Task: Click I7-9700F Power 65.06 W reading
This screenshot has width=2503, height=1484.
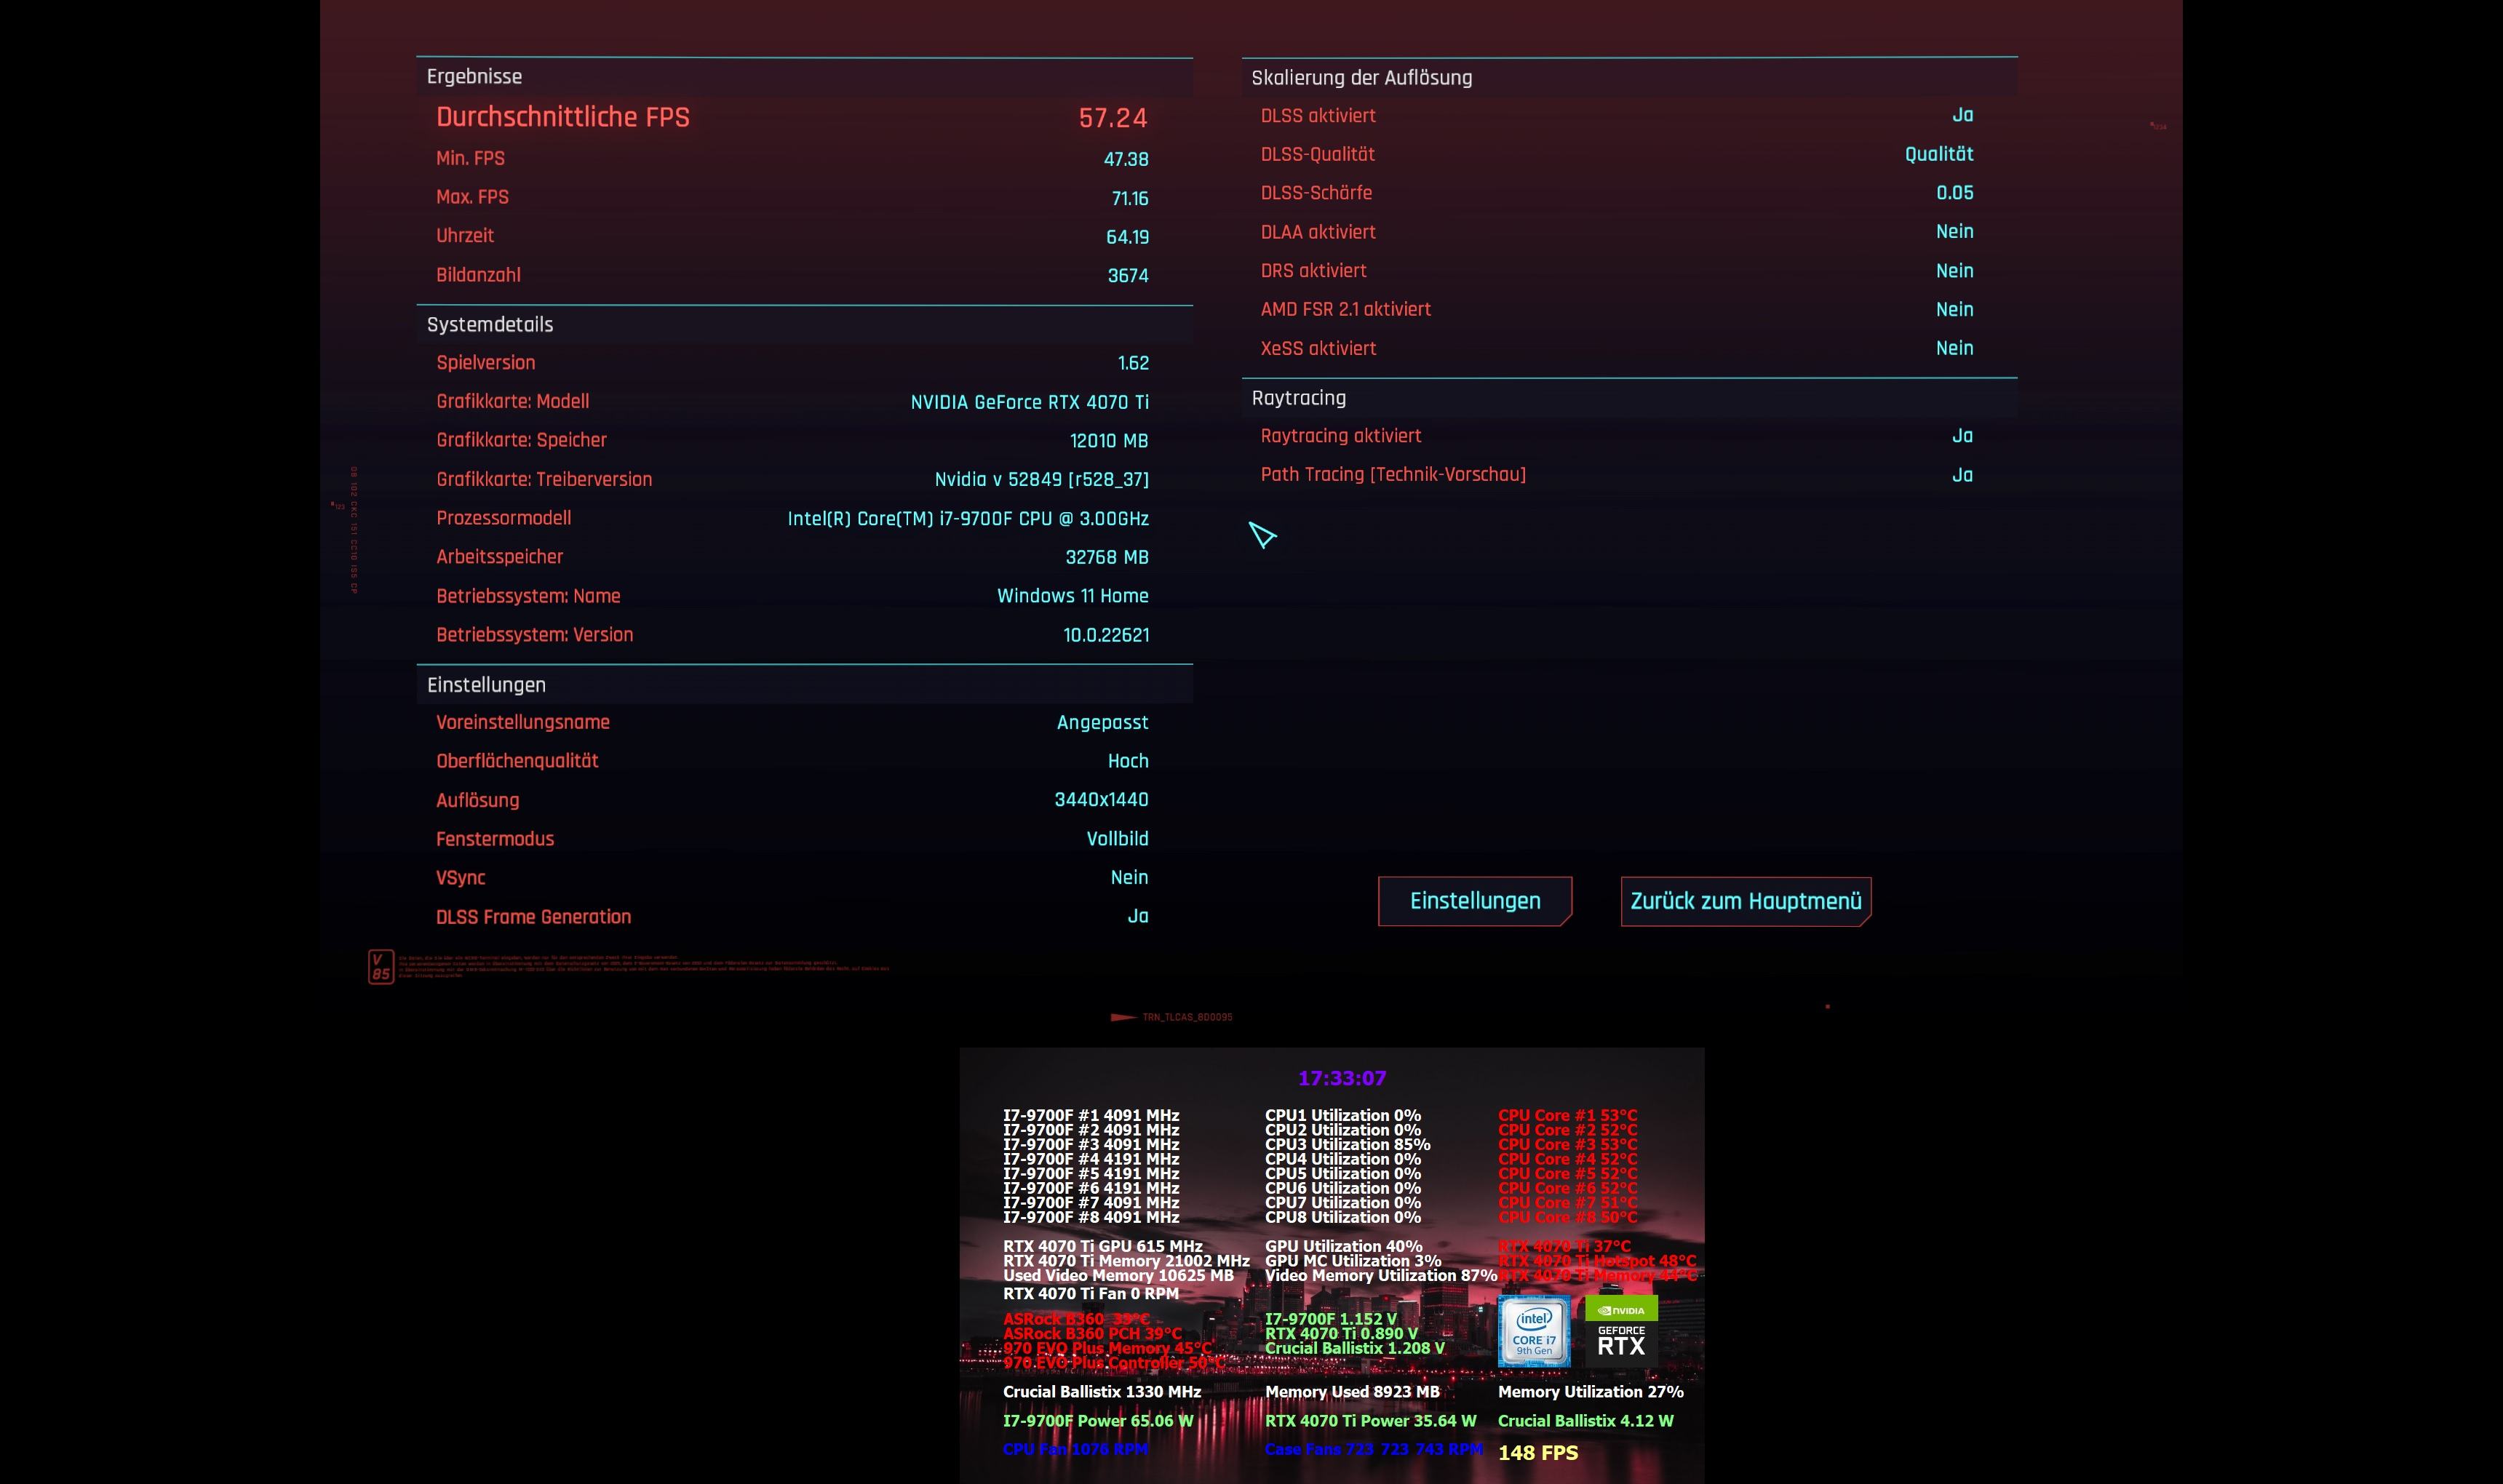Action: [1098, 1421]
